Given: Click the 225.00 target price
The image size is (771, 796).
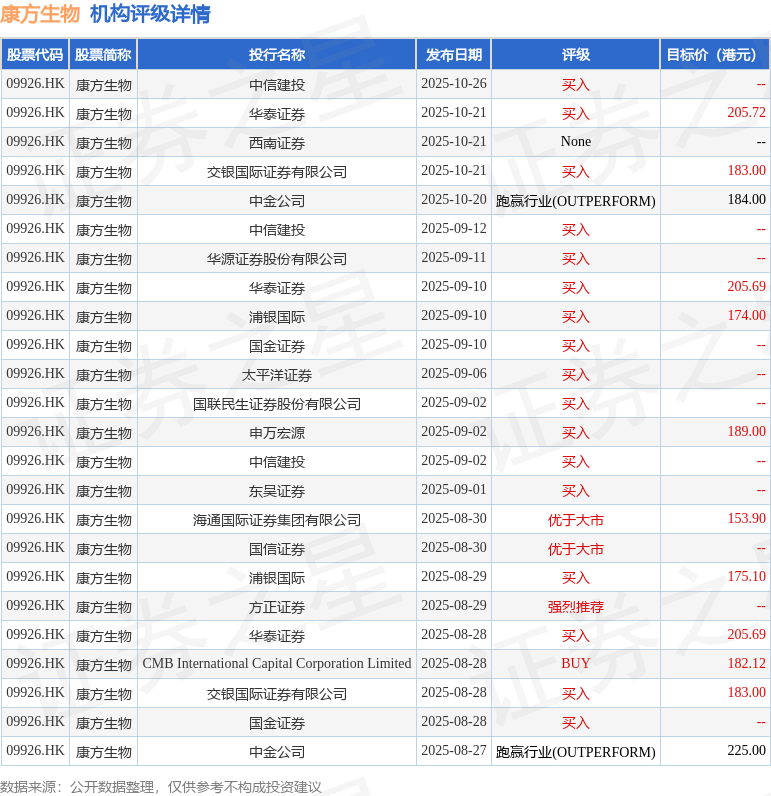Looking at the screenshot, I should (x=746, y=750).
